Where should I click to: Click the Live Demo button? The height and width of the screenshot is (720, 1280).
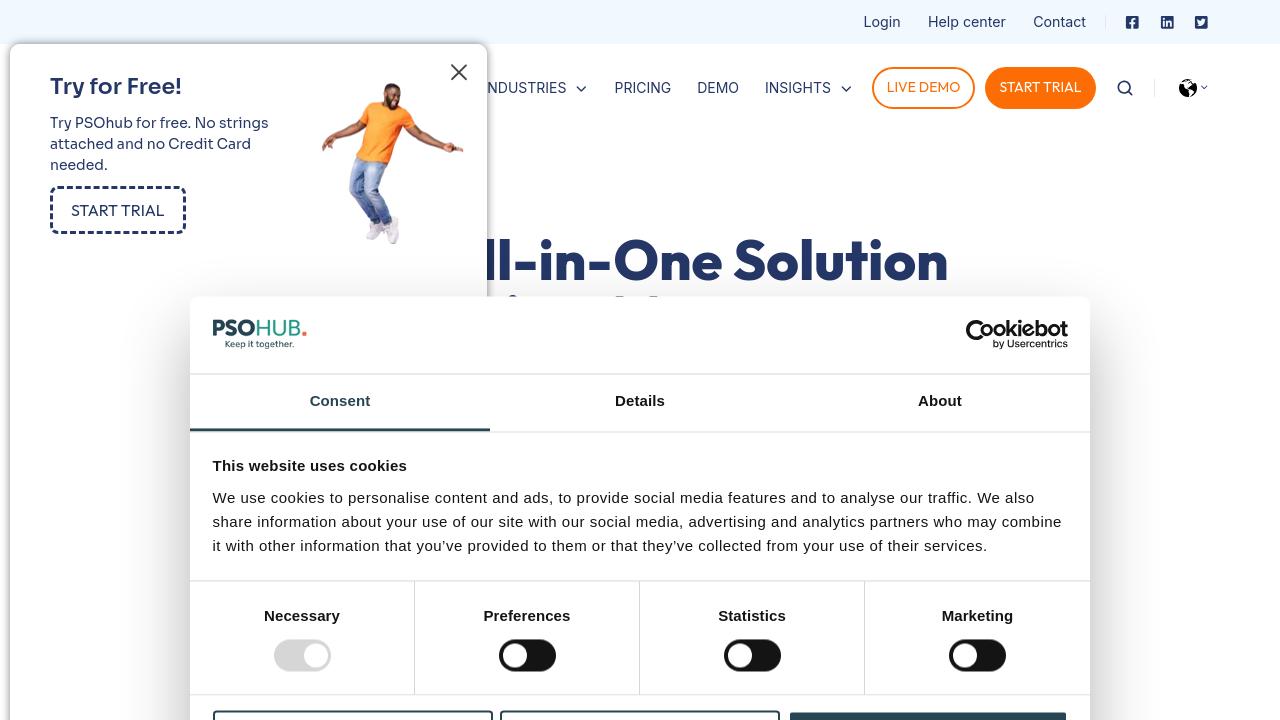923,88
